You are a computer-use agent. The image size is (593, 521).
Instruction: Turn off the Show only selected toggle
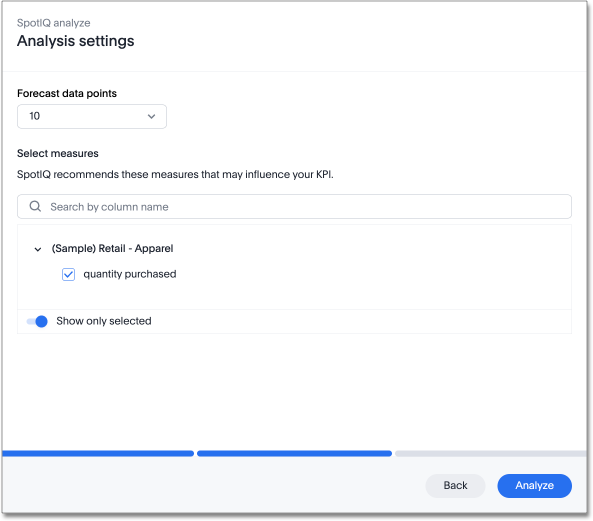point(37,321)
